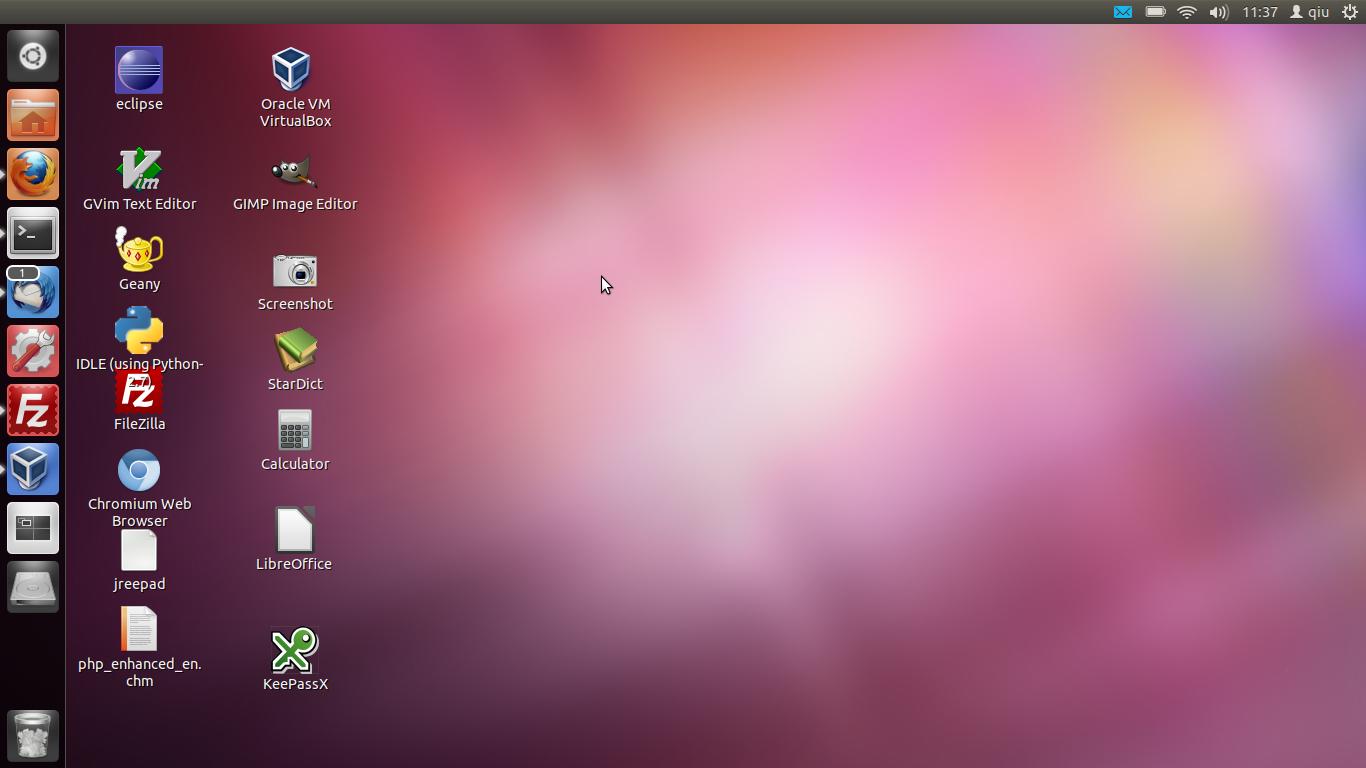Open the mail envelope indicator menu

1123,12
